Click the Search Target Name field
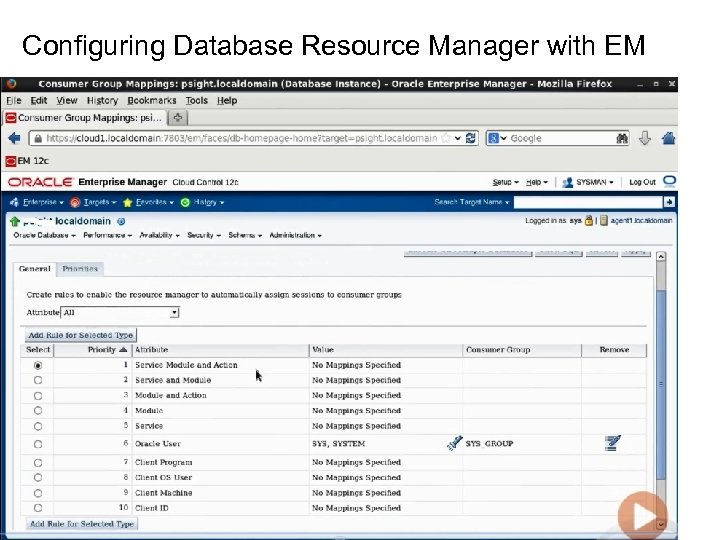The image size is (720, 540). [588, 202]
